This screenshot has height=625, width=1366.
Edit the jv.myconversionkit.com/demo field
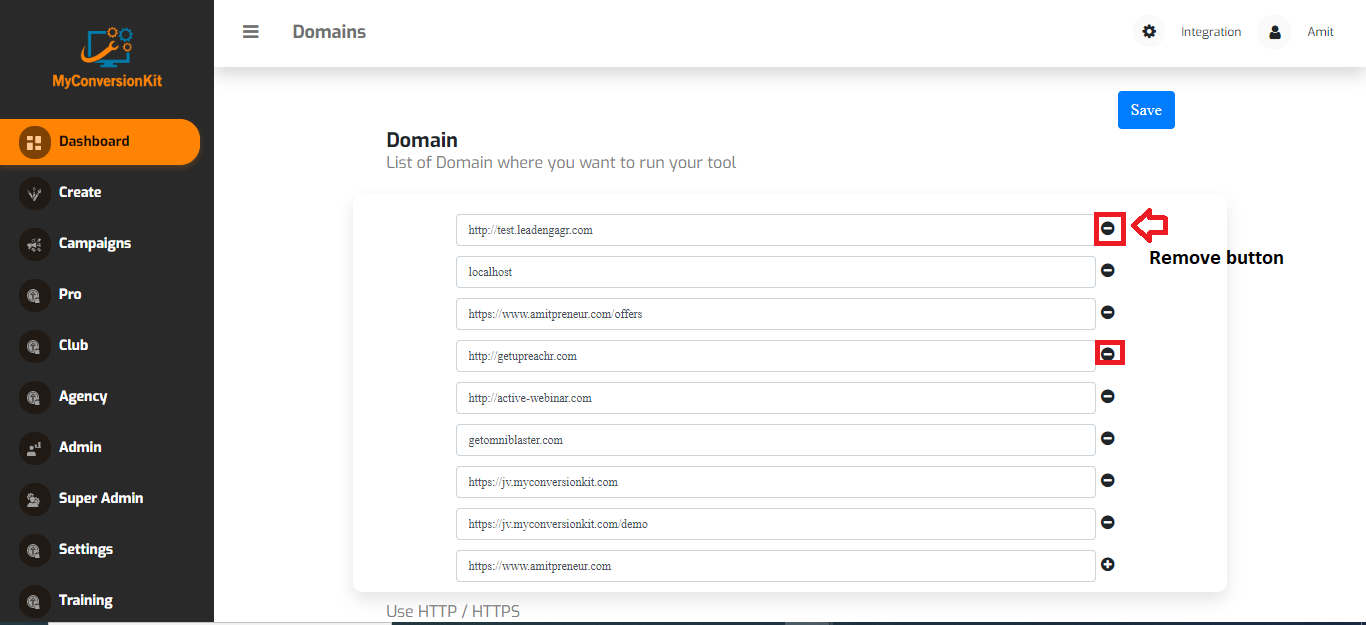(776, 524)
